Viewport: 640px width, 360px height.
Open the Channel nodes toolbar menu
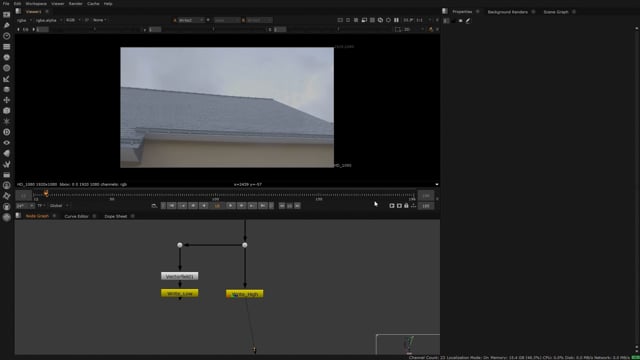tap(7, 47)
